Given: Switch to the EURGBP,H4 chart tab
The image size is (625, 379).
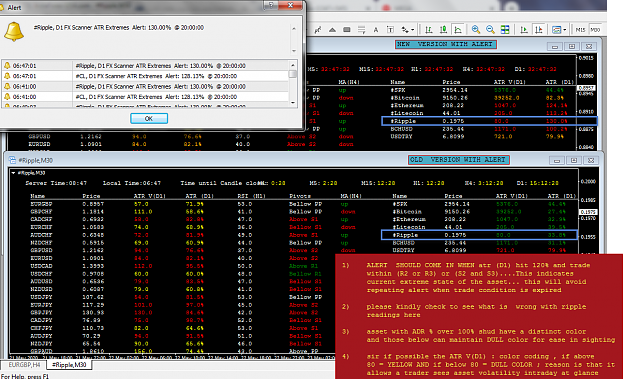Looking at the screenshot, I should click(x=24, y=365).
